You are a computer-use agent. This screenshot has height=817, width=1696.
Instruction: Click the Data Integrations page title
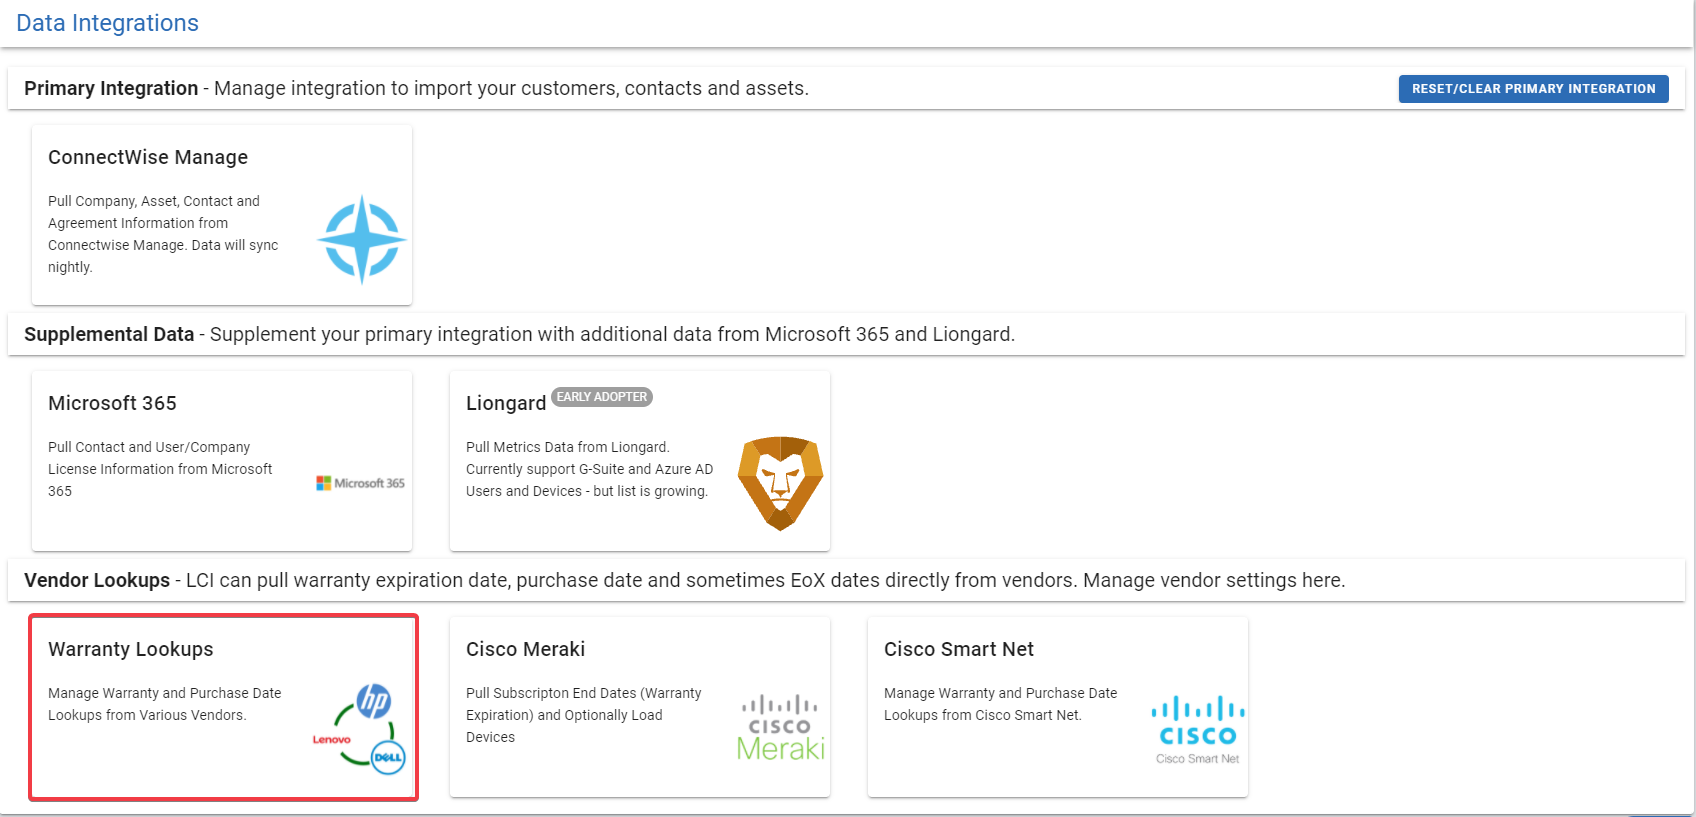tap(108, 23)
